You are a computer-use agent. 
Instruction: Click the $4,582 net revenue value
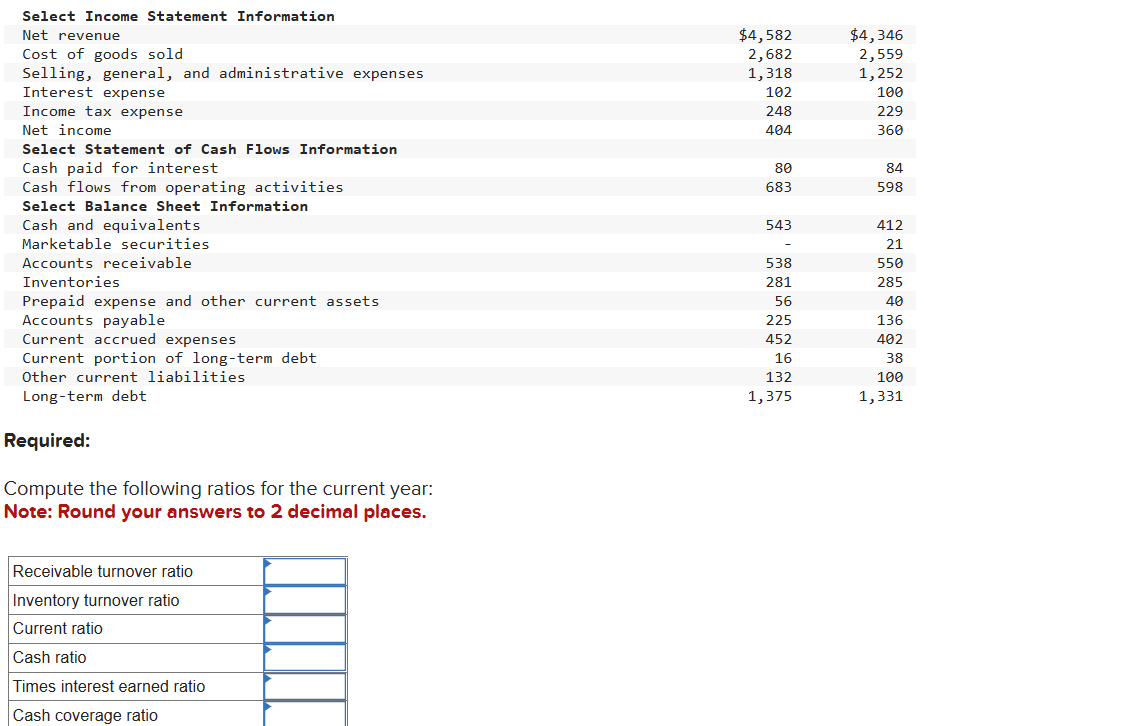point(765,35)
